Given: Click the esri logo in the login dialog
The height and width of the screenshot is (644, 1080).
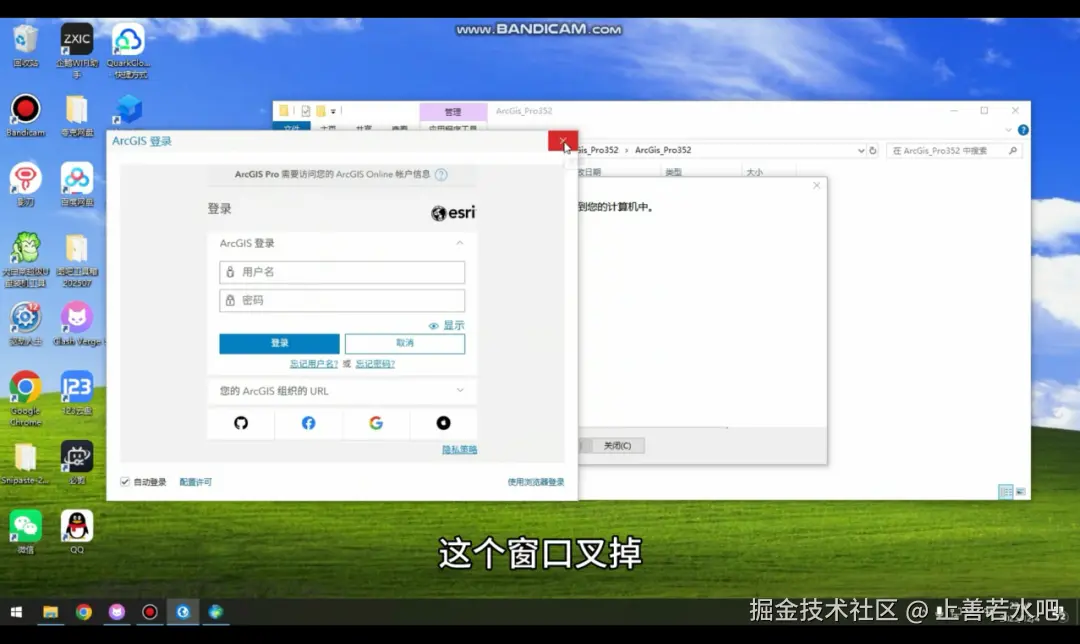Looking at the screenshot, I should (x=451, y=212).
